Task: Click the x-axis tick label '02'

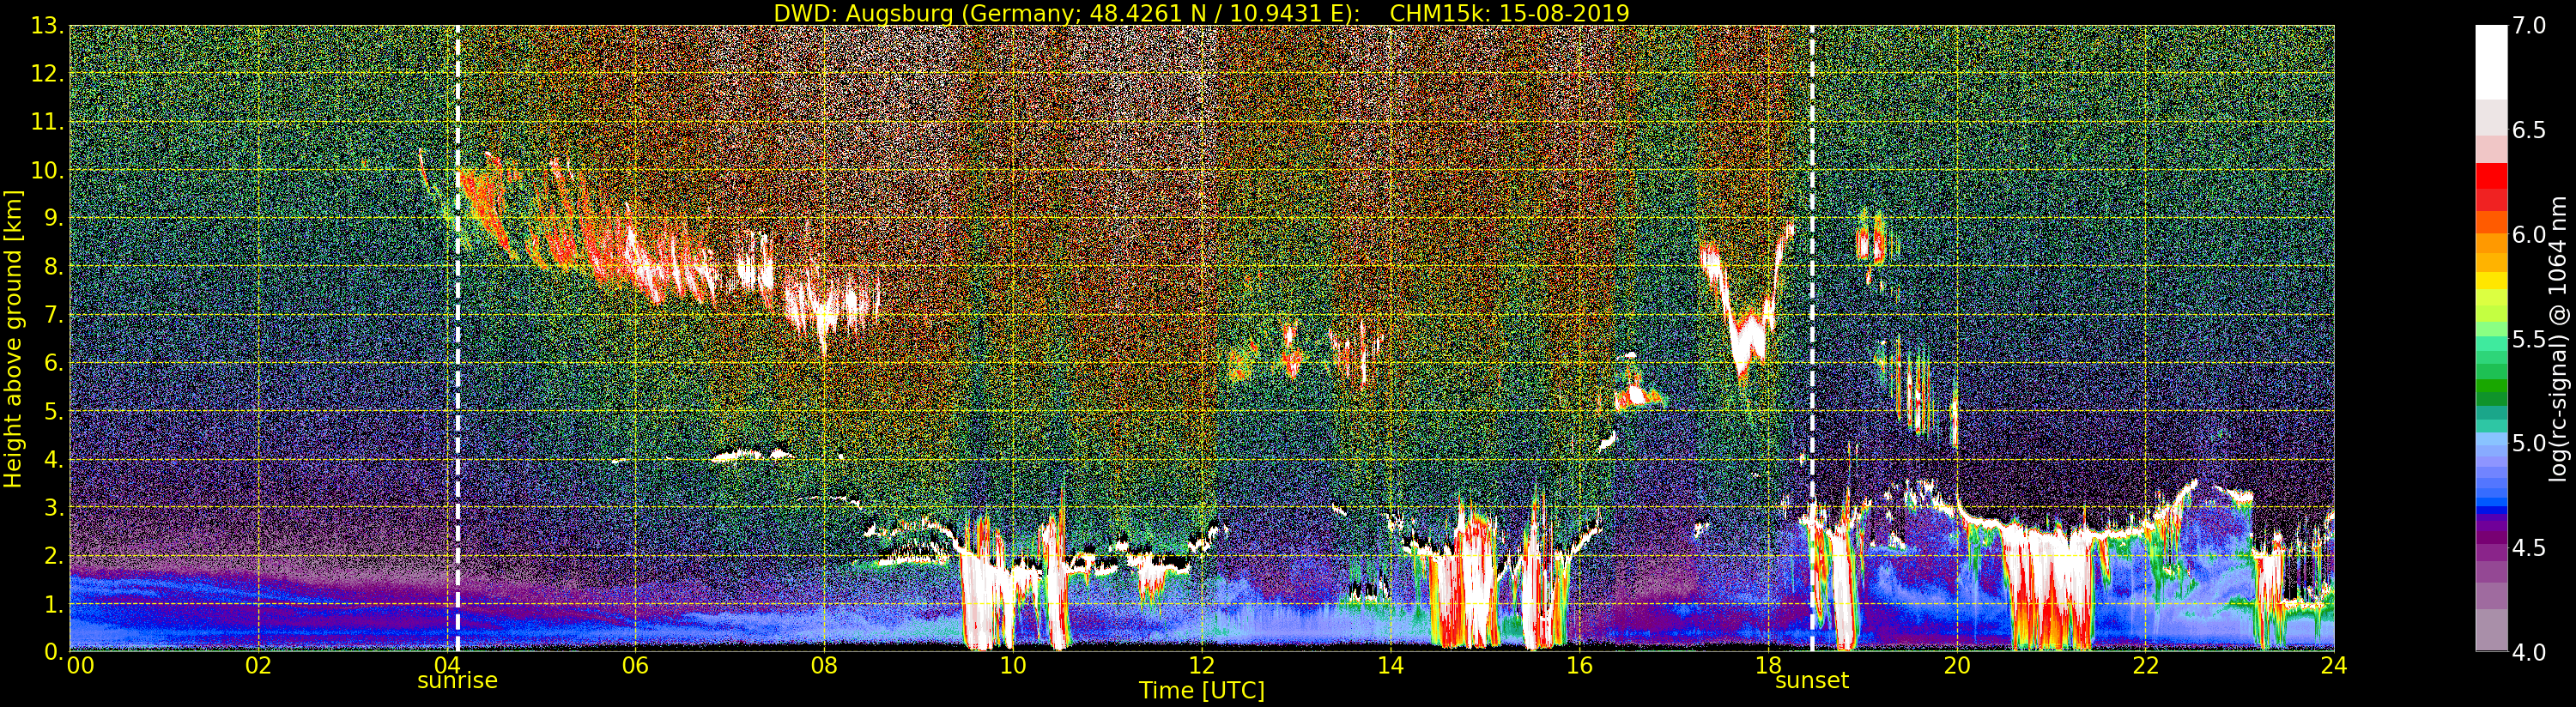Action: [x=258, y=665]
